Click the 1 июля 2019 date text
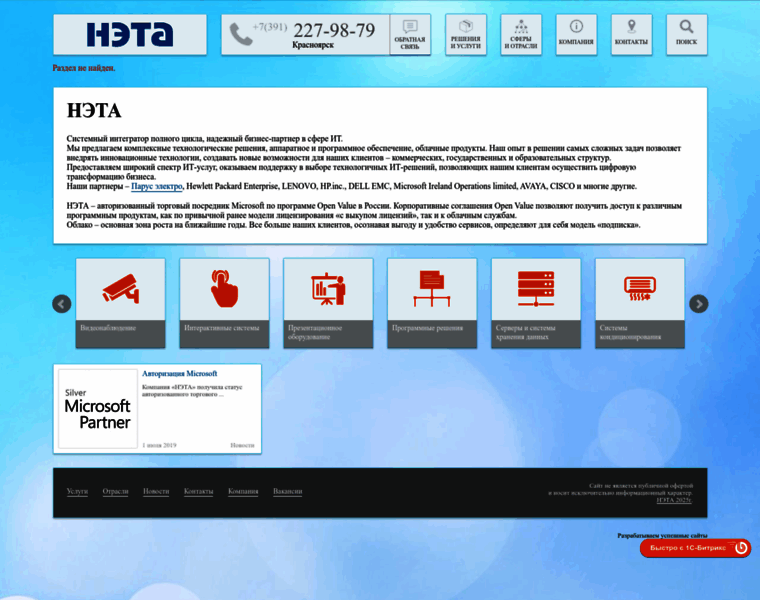The image size is (760, 600). [159, 445]
